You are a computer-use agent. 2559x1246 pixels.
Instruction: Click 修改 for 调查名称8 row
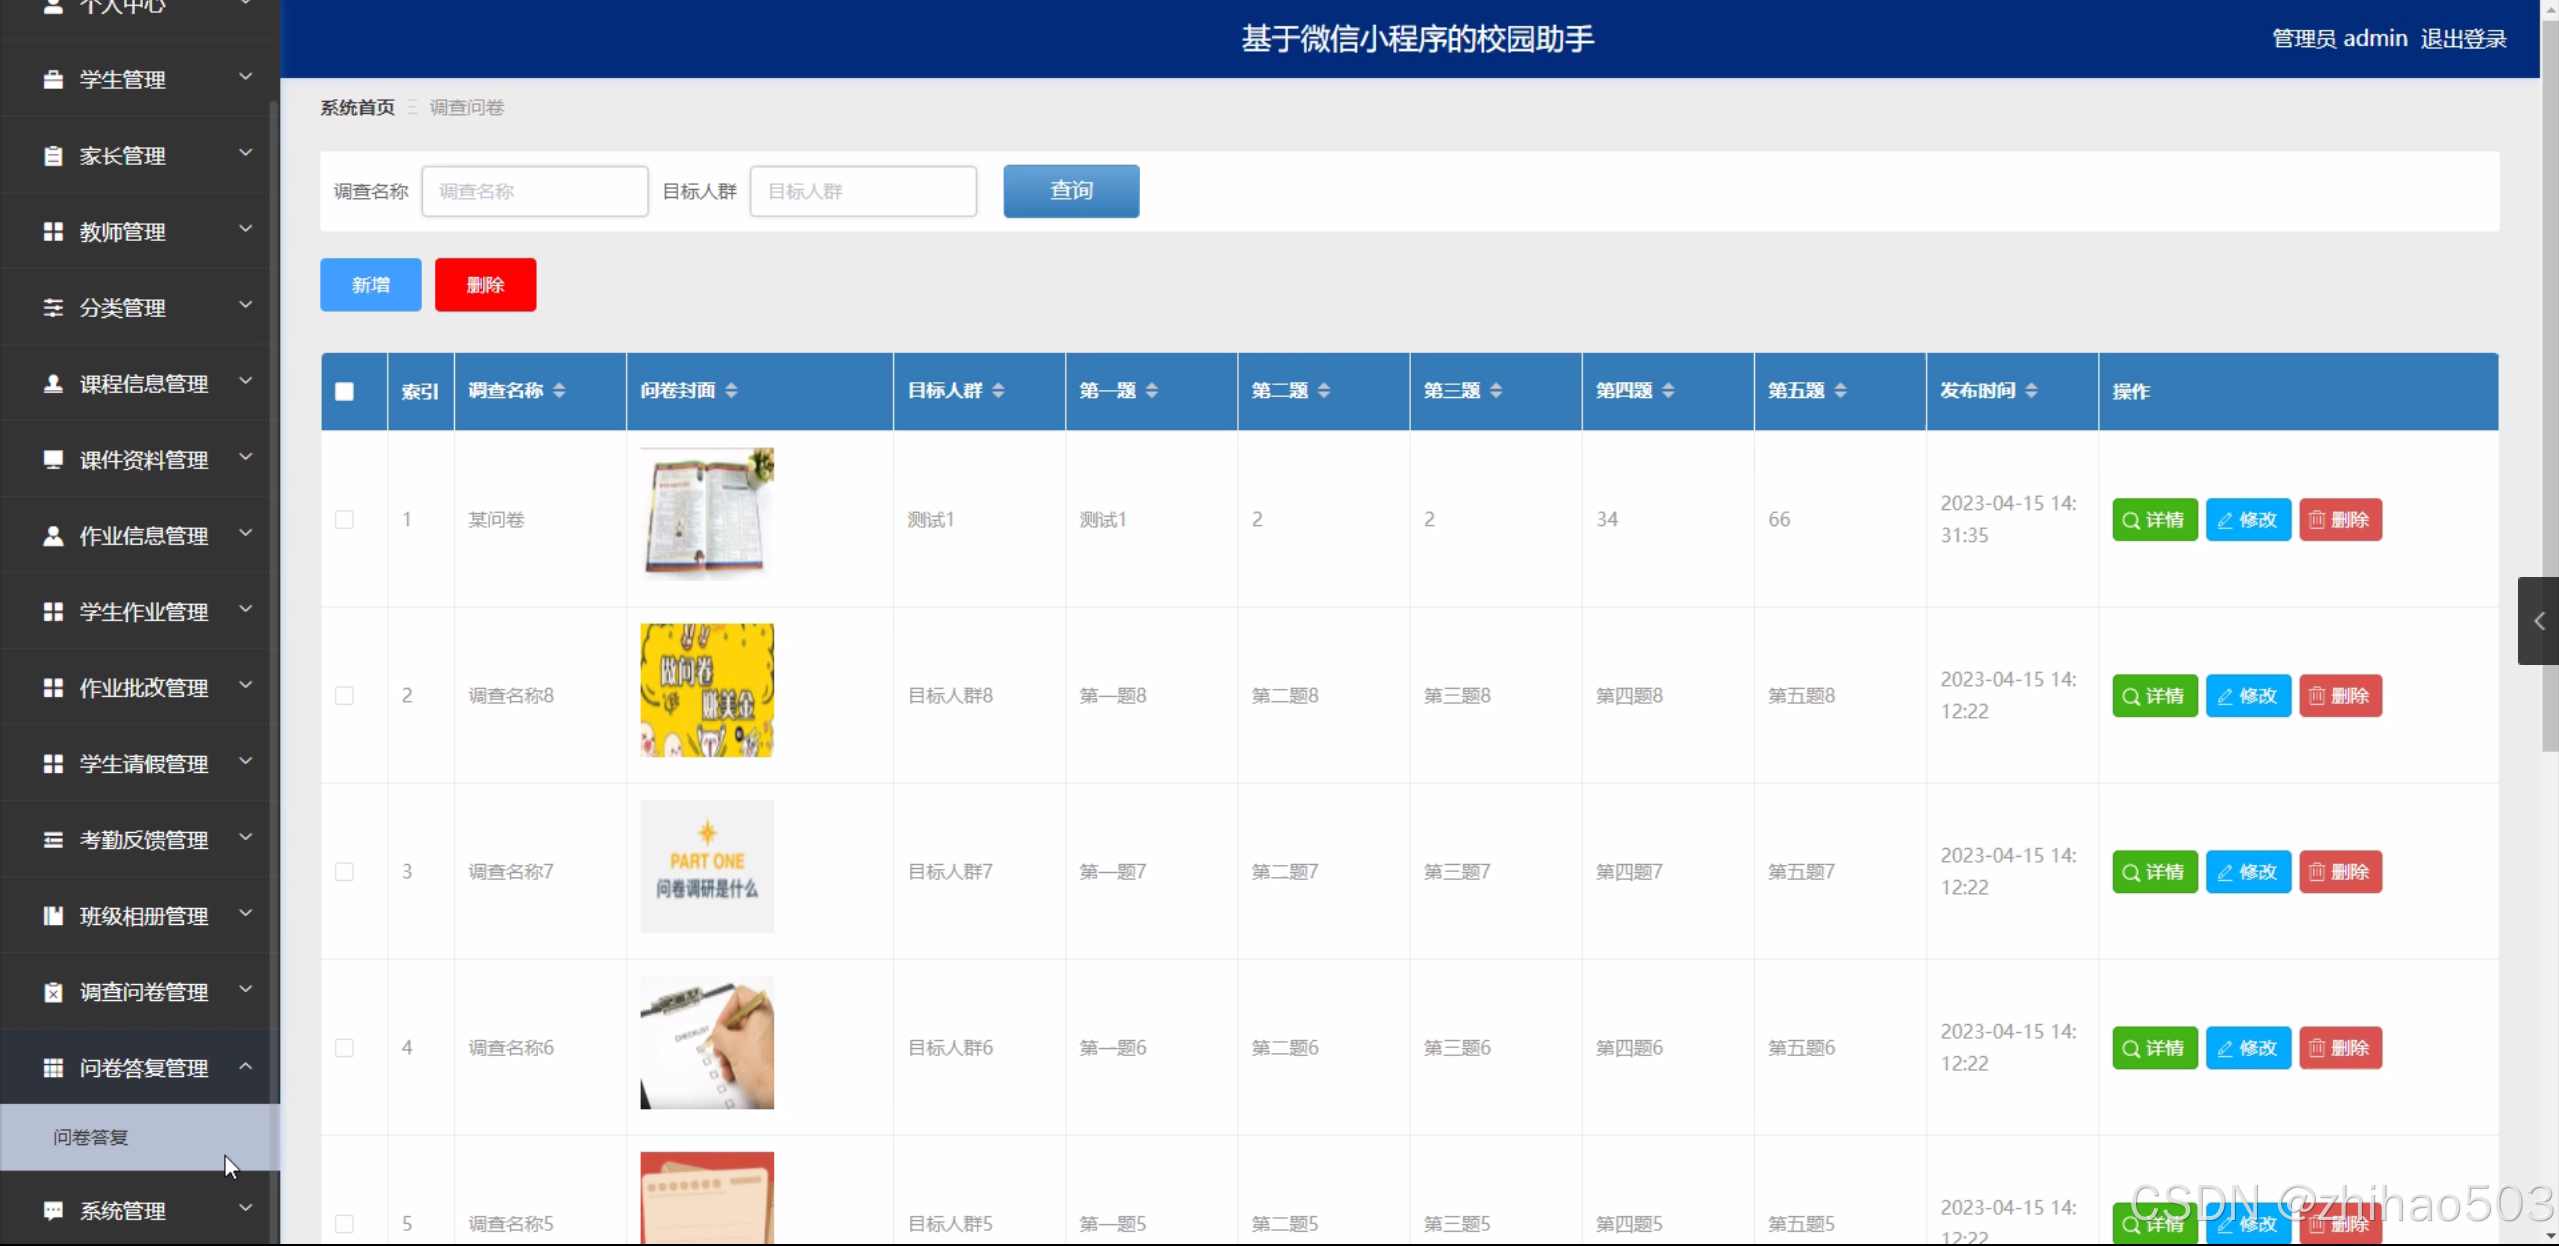coord(2248,695)
